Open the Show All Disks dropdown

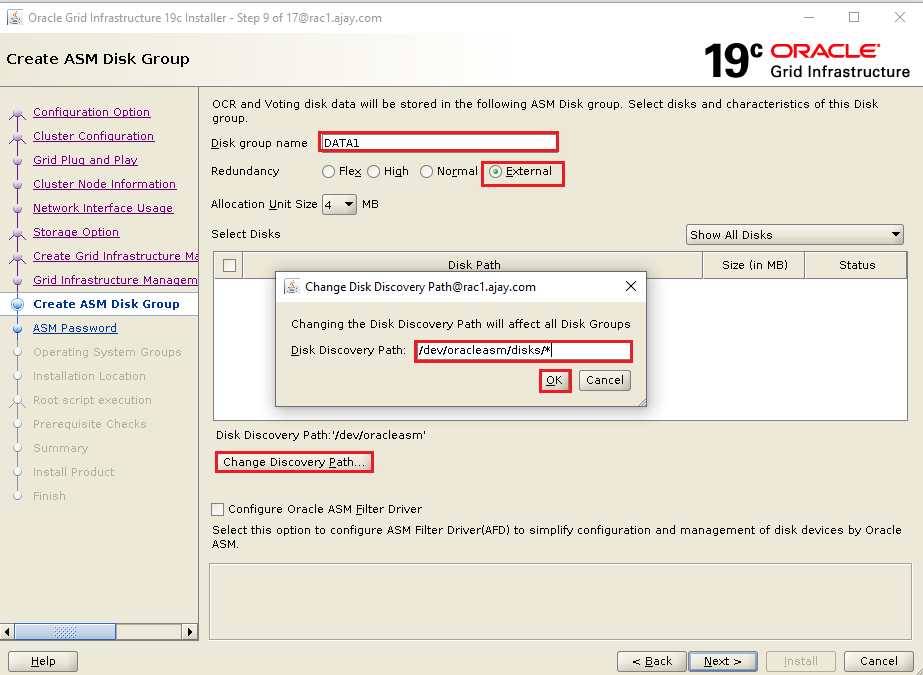click(x=795, y=235)
